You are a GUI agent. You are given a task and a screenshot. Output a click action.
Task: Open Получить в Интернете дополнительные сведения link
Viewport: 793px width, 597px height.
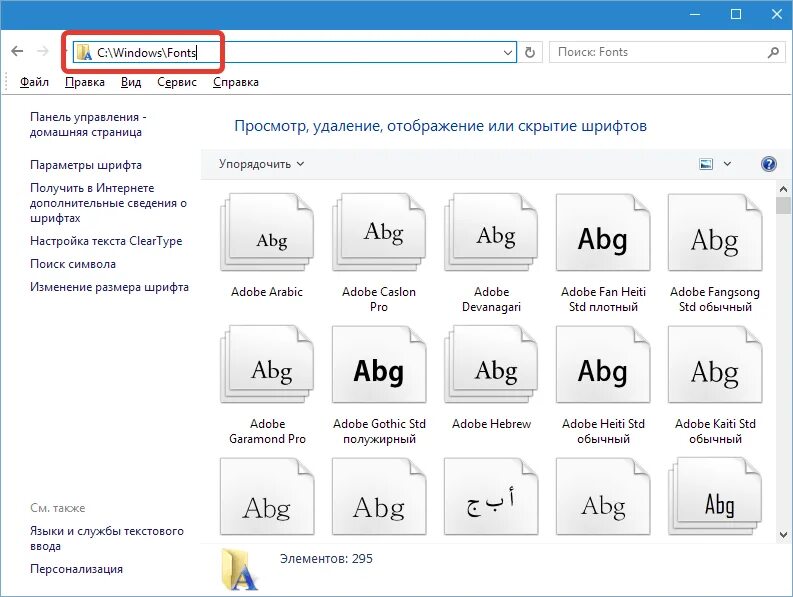[108, 203]
